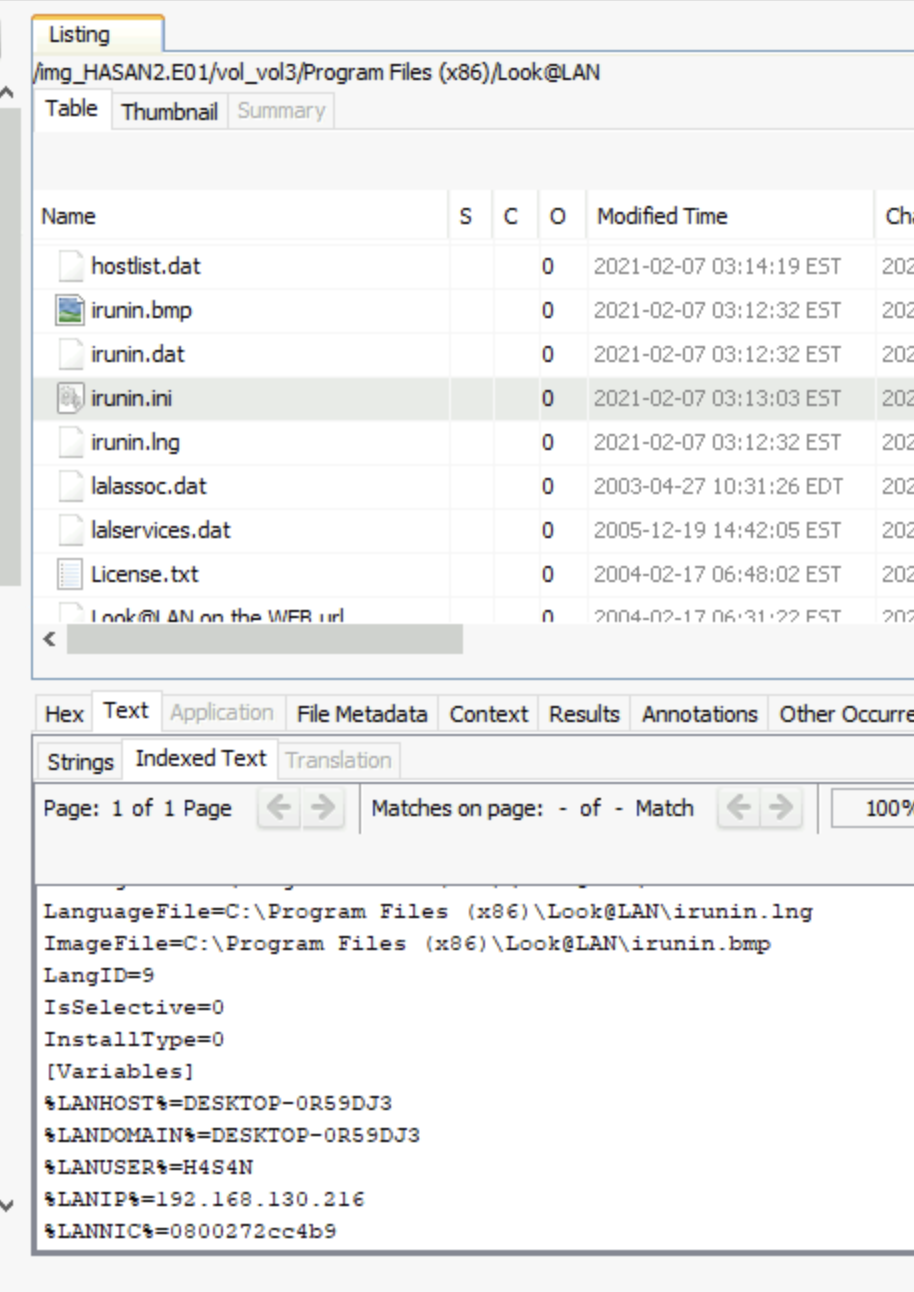Click the LangID=9 line
This screenshot has height=1292, width=914.
(99, 975)
